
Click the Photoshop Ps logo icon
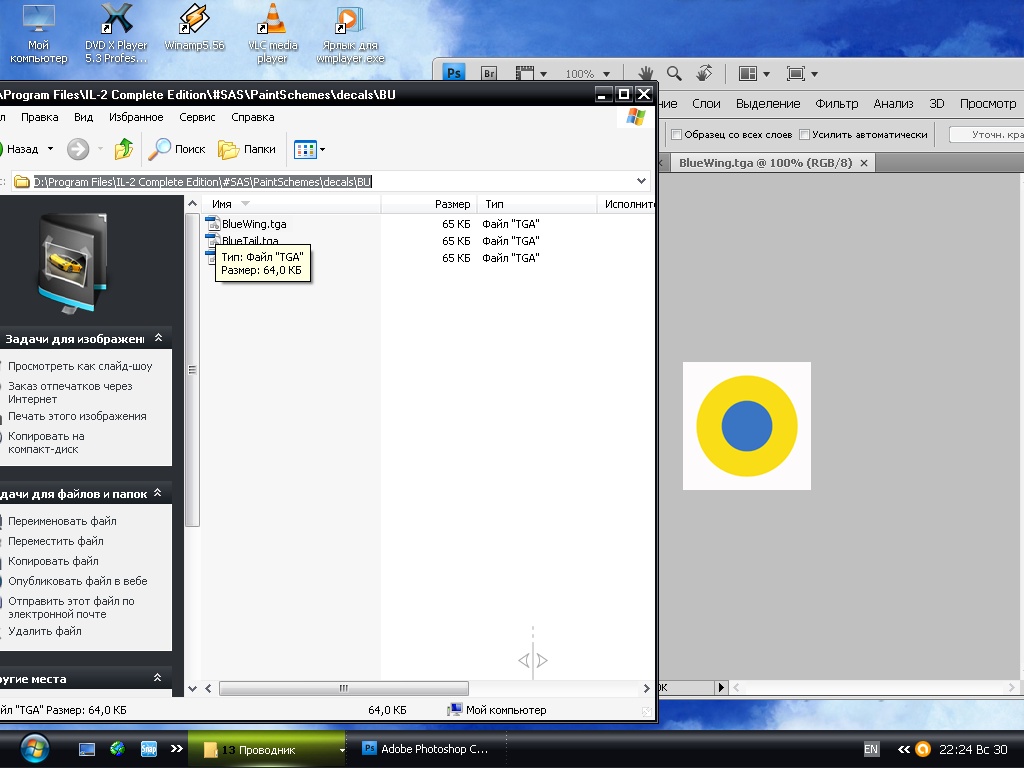[454, 73]
